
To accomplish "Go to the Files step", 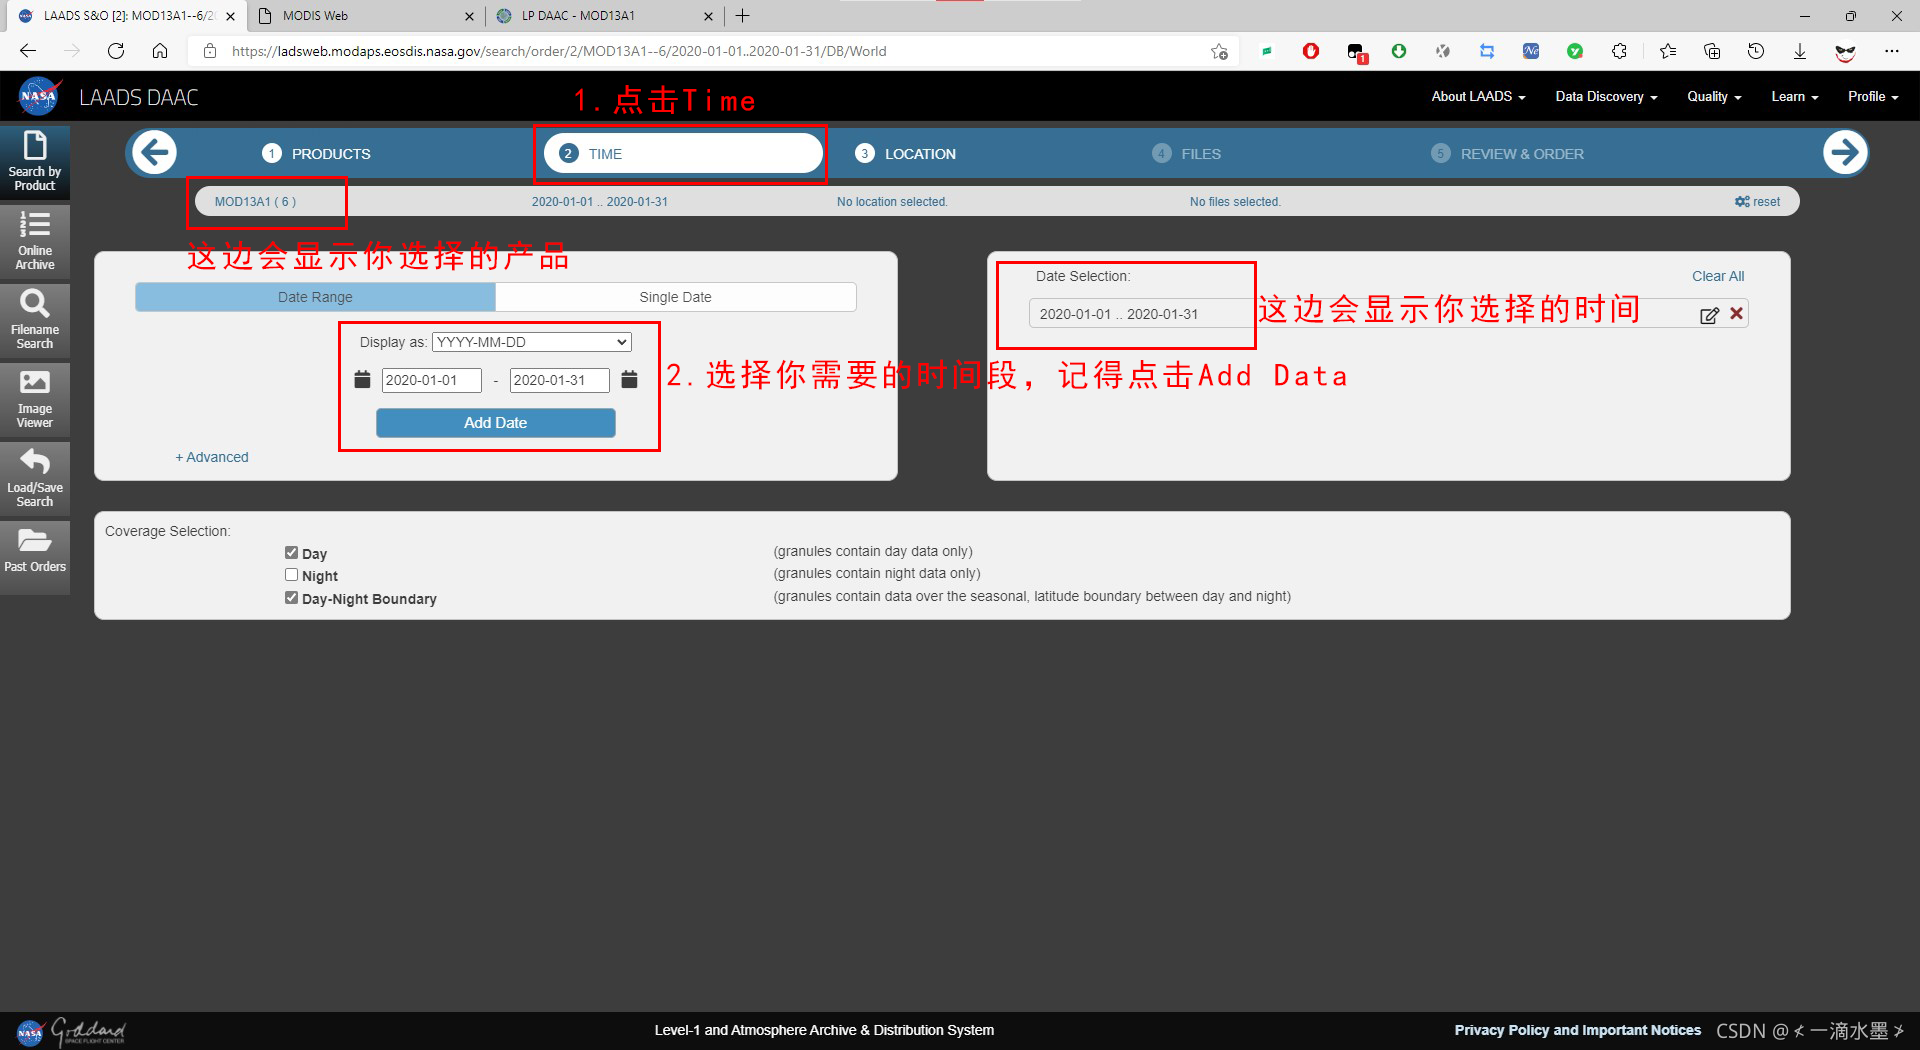I will (x=1187, y=154).
